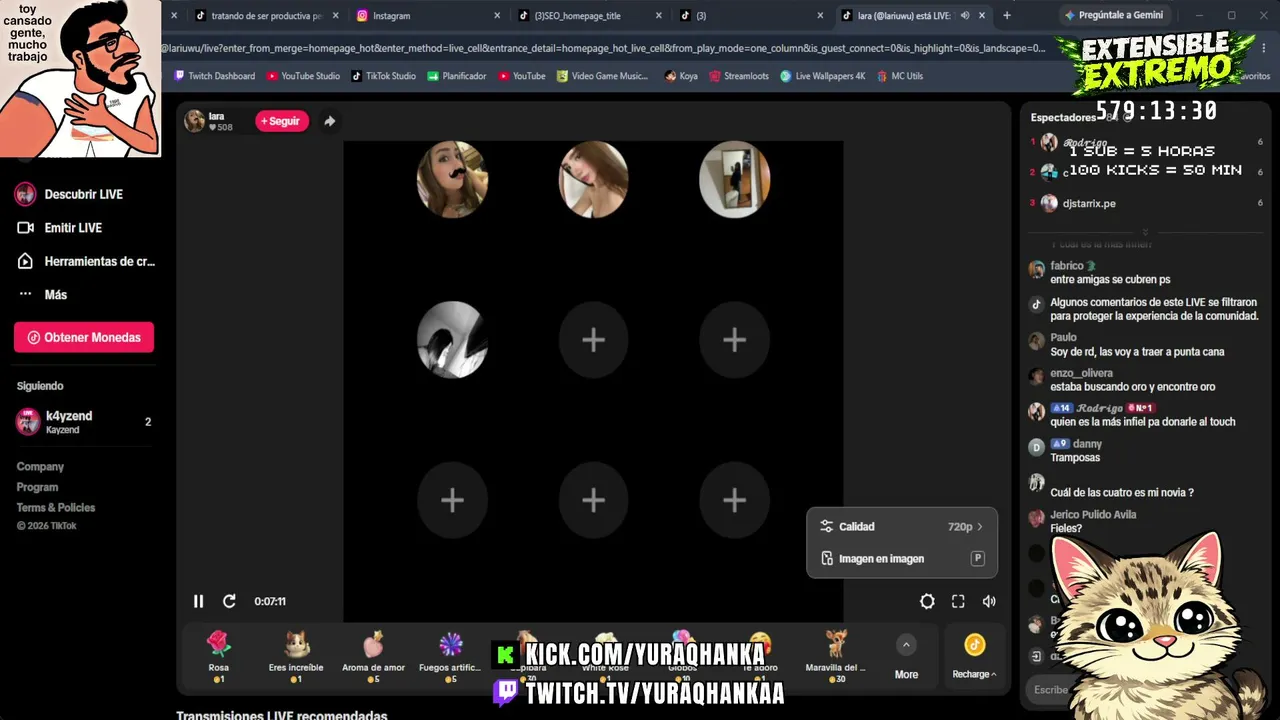Mute the stream volume
This screenshot has width=1280, height=720.
[989, 601]
